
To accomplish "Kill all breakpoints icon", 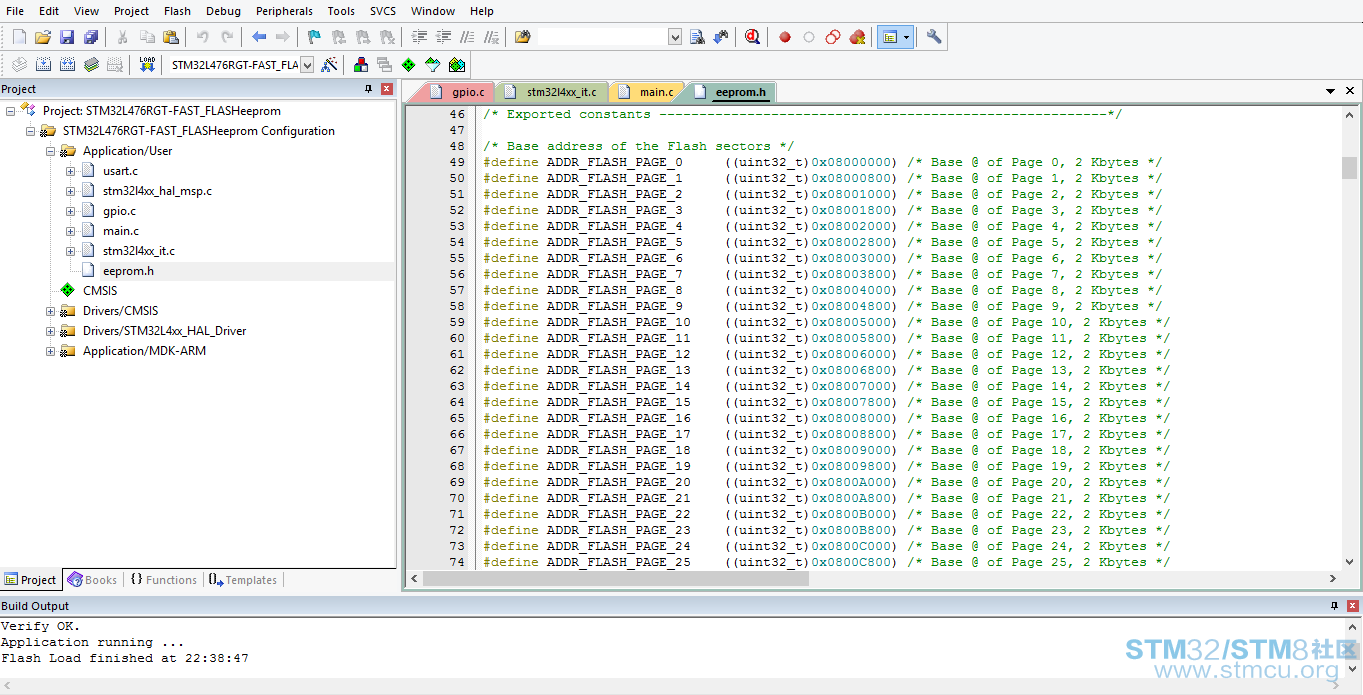I will (x=857, y=37).
